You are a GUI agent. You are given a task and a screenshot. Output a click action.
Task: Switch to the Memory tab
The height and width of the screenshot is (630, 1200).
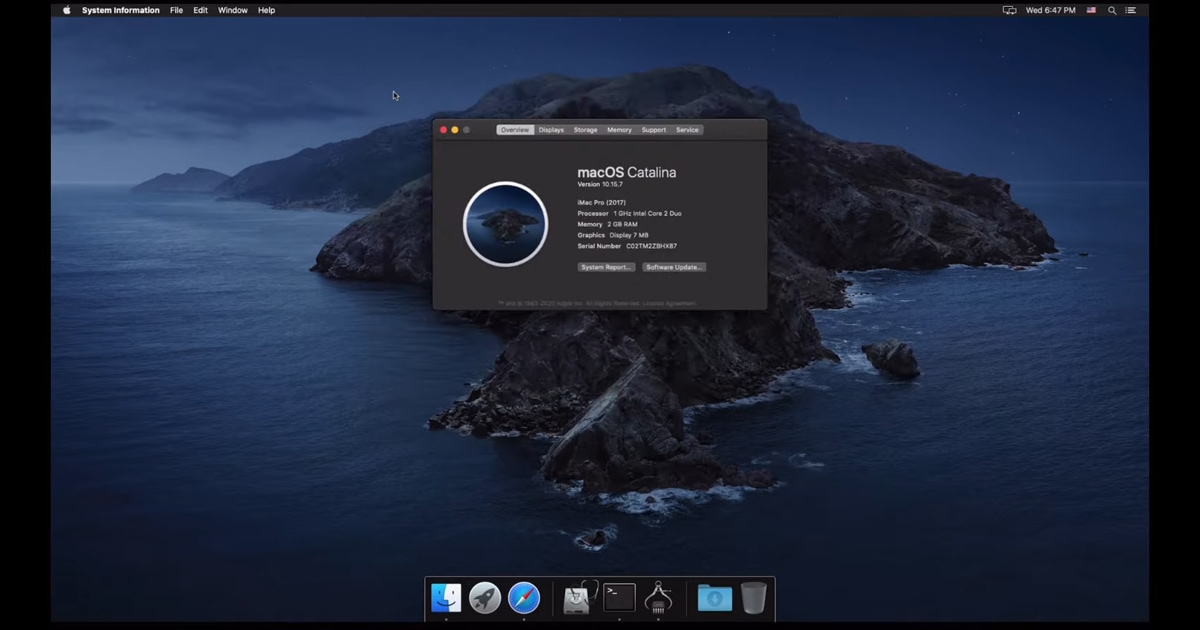pyautogui.click(x=619, y=130)
